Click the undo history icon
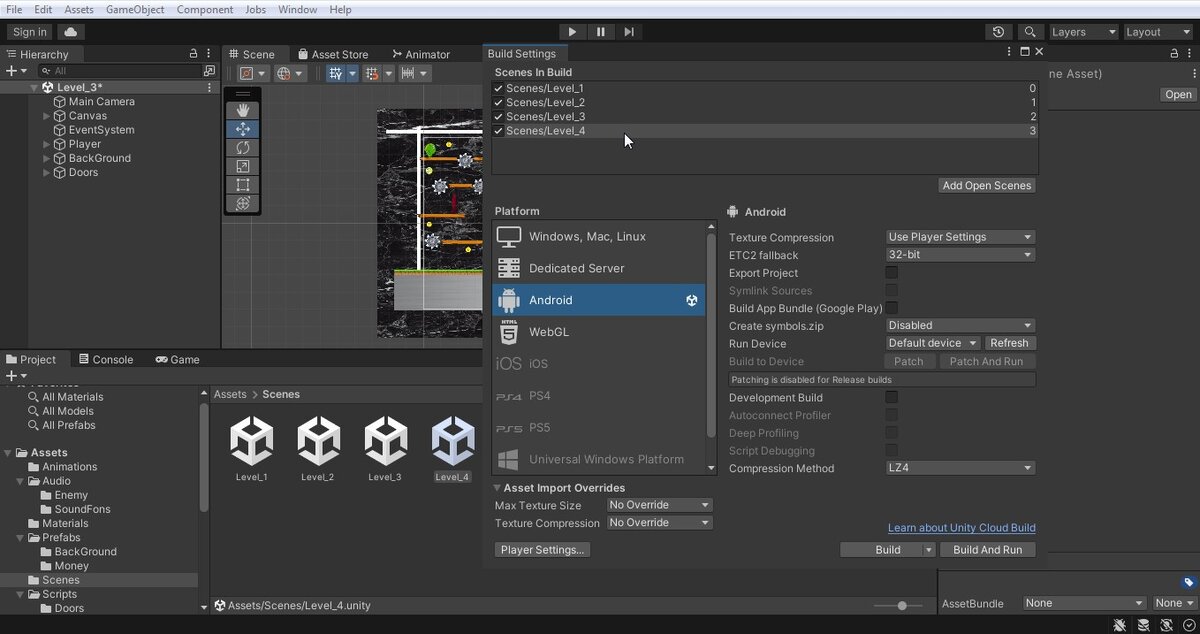Image resolution: width=1200 pixels, height=634 pixels. click(x=998, y=32)
